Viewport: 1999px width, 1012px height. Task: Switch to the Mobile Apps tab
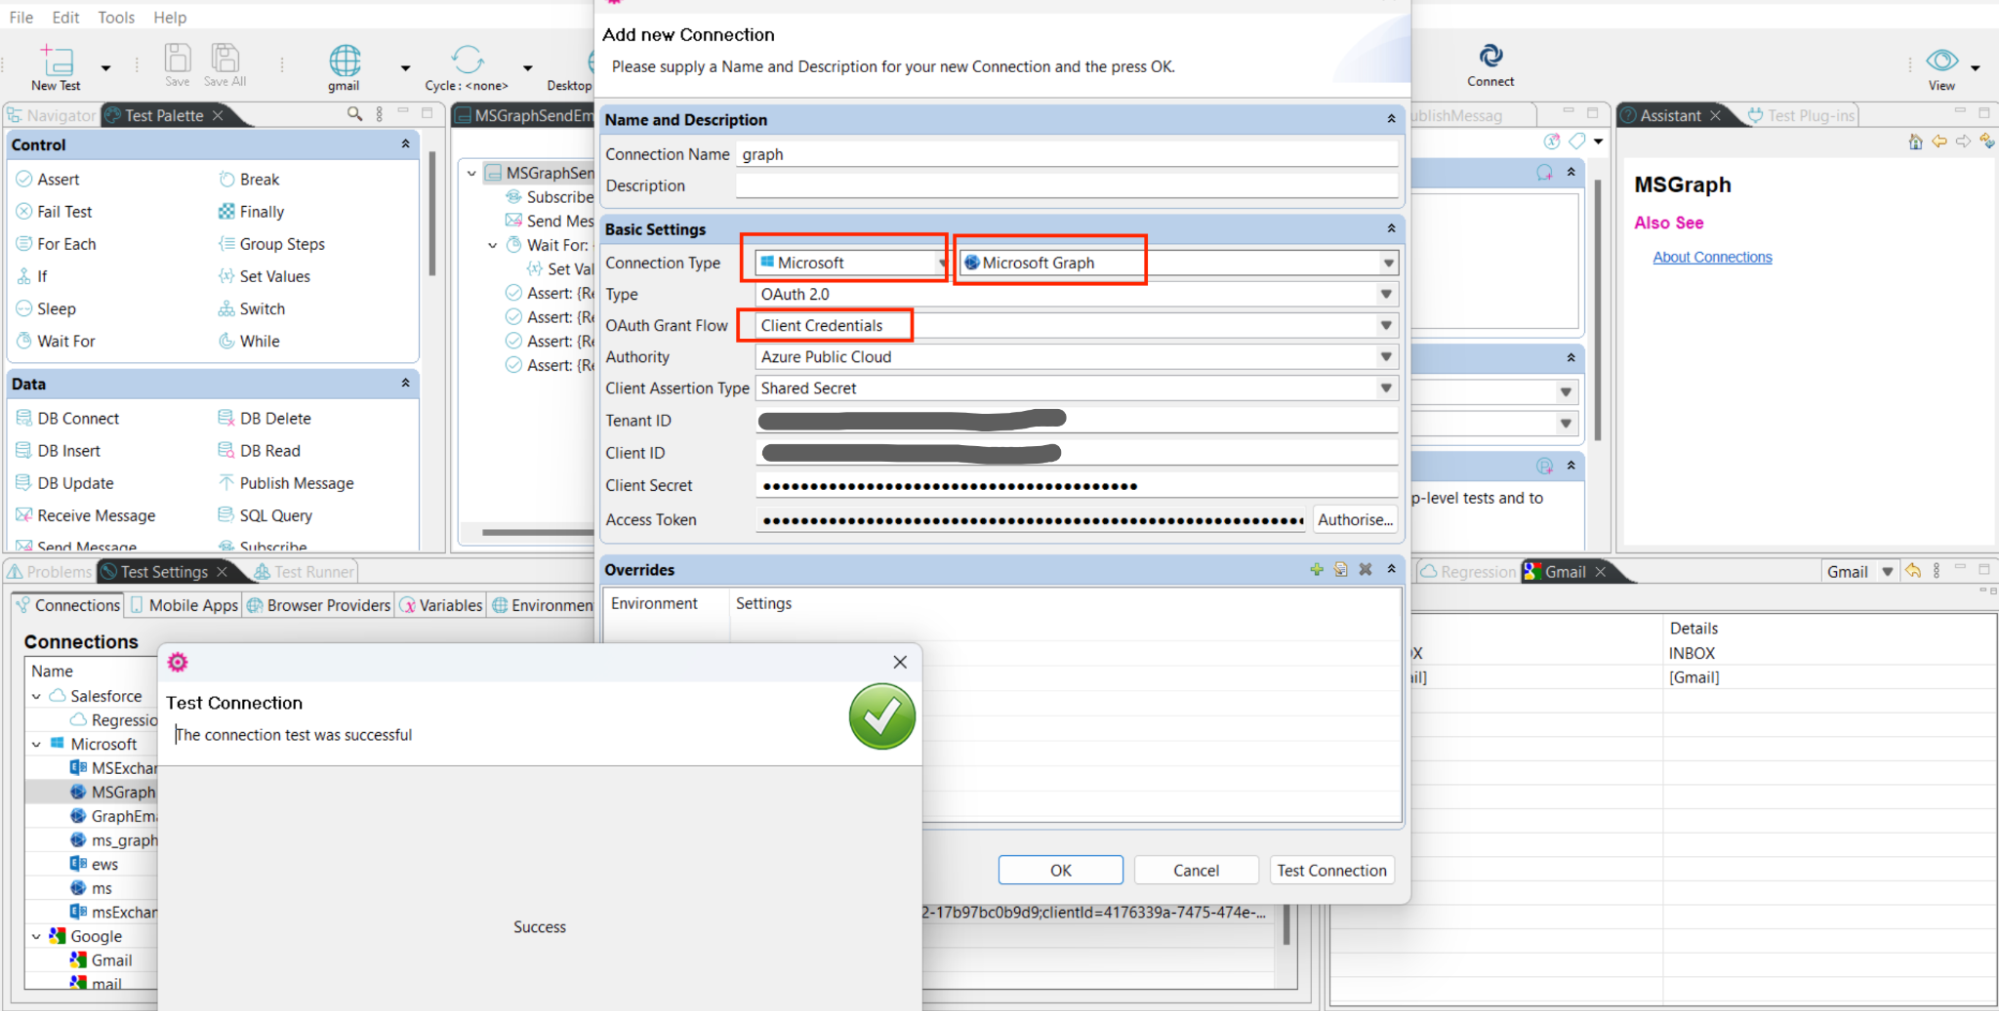(184, 605)
